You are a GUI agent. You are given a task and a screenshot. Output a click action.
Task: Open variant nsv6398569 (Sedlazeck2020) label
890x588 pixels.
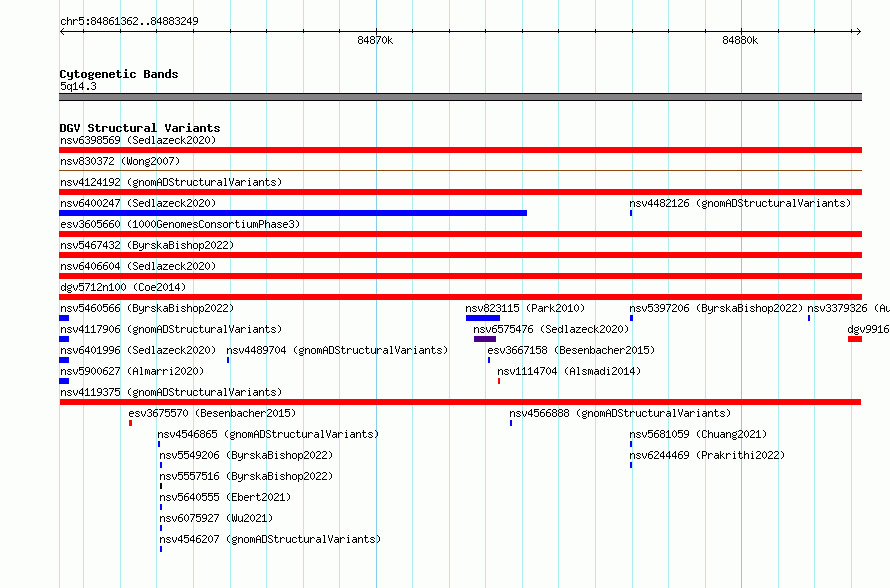138,140
